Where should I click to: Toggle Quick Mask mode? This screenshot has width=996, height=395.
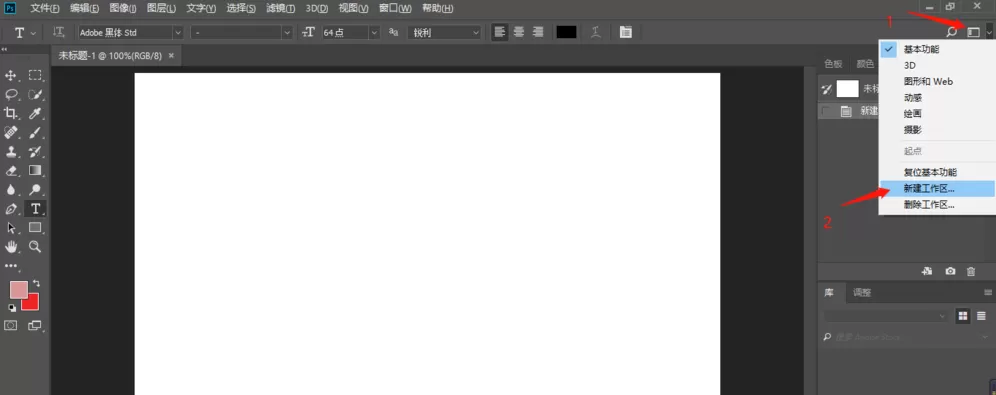point(11,325)
